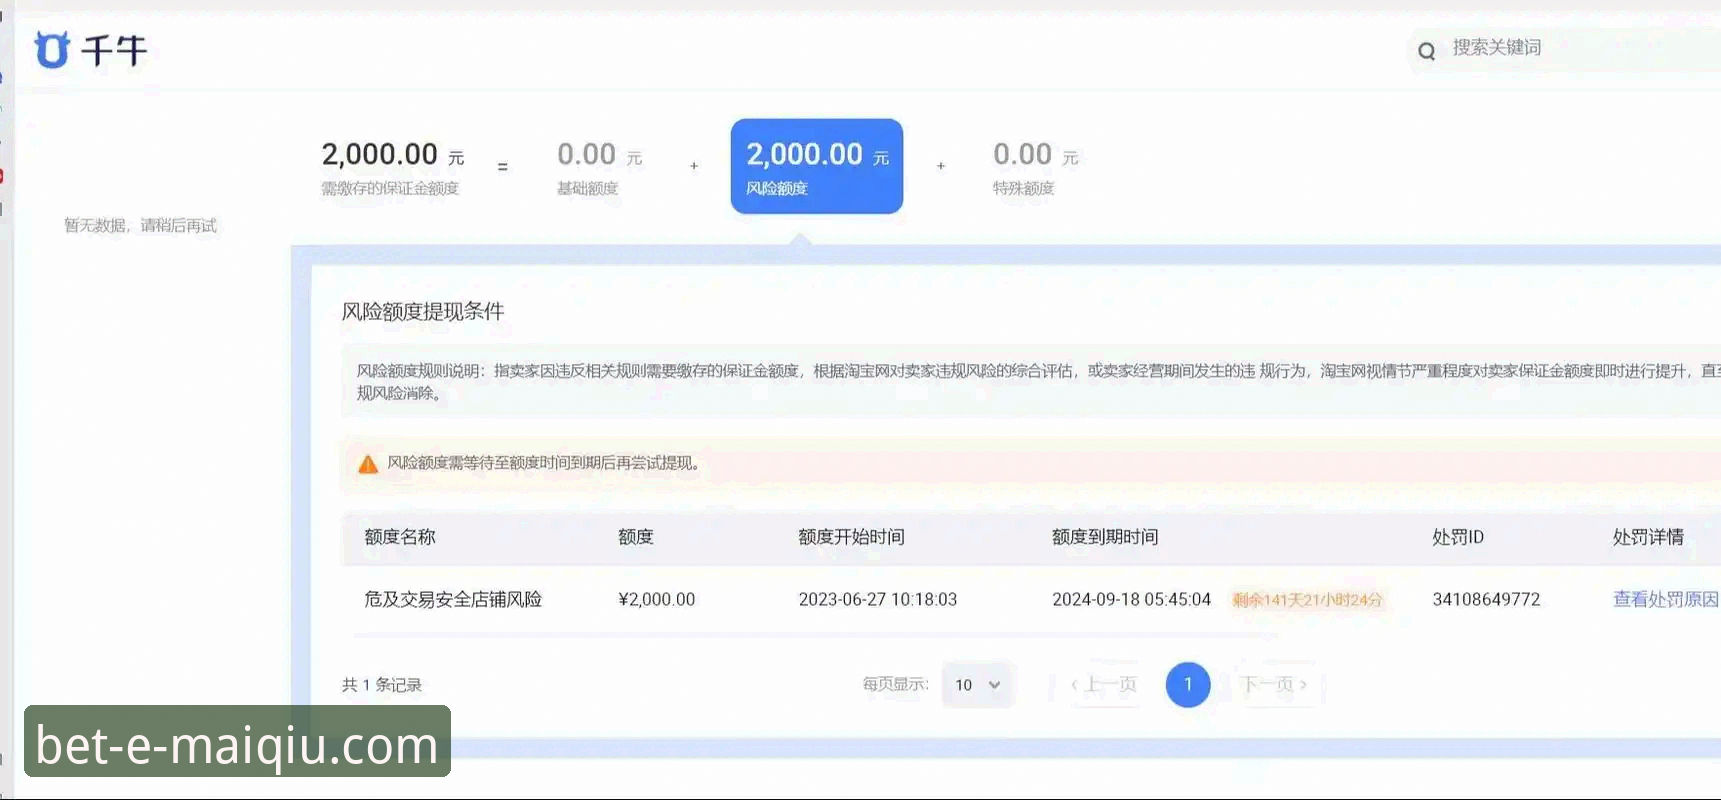
Task: Click expiry time 2024-09-18 05:45:04
Action: click(x=1131, y=599)
